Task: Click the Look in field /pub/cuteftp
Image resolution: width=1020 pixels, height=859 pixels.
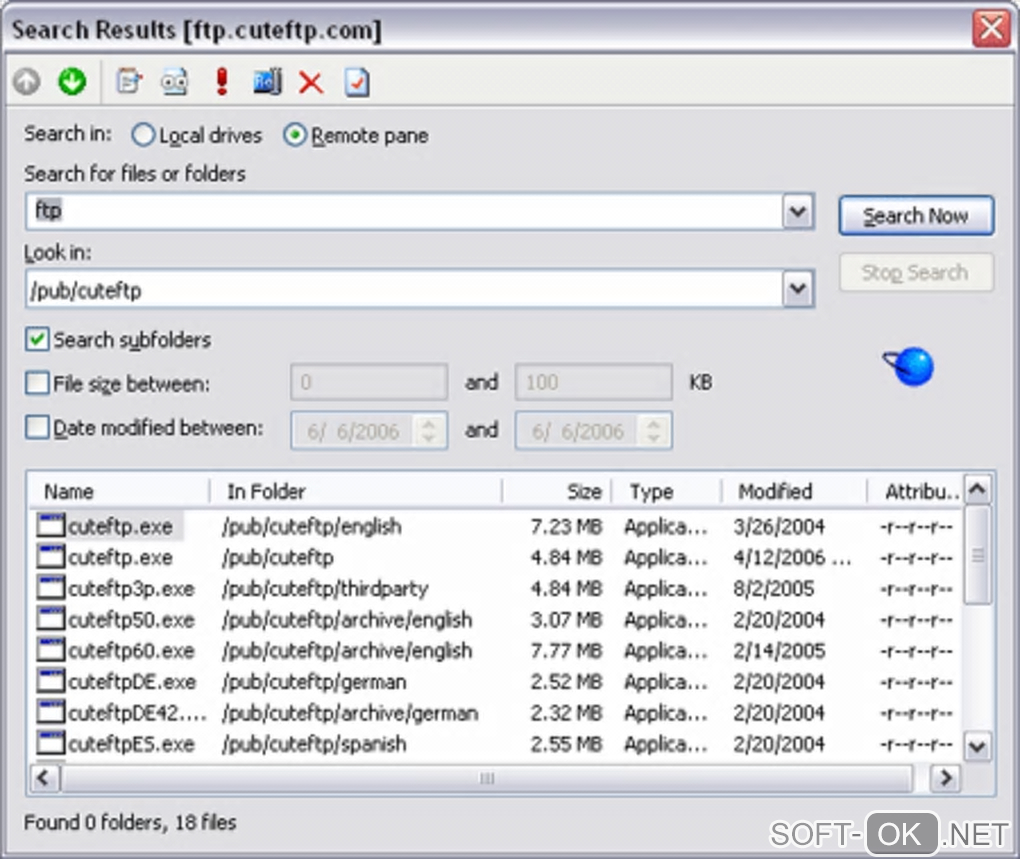Action: [x=405, y=289]
